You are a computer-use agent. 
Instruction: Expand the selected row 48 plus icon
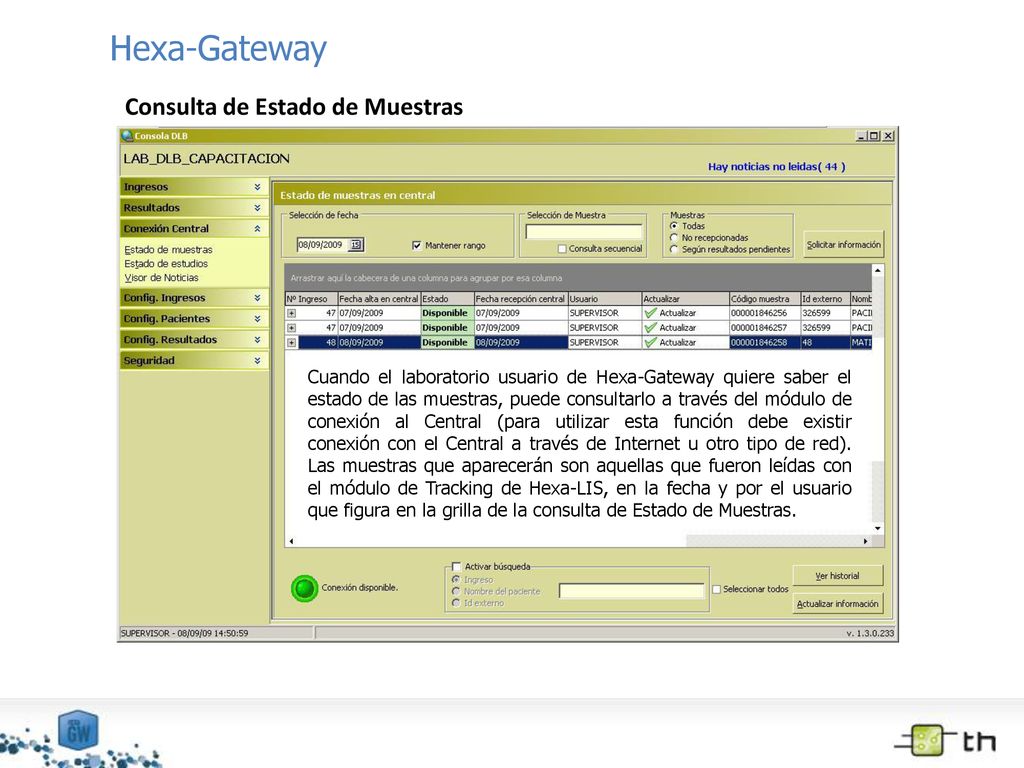pyautogui.click(x=291, y=342)
